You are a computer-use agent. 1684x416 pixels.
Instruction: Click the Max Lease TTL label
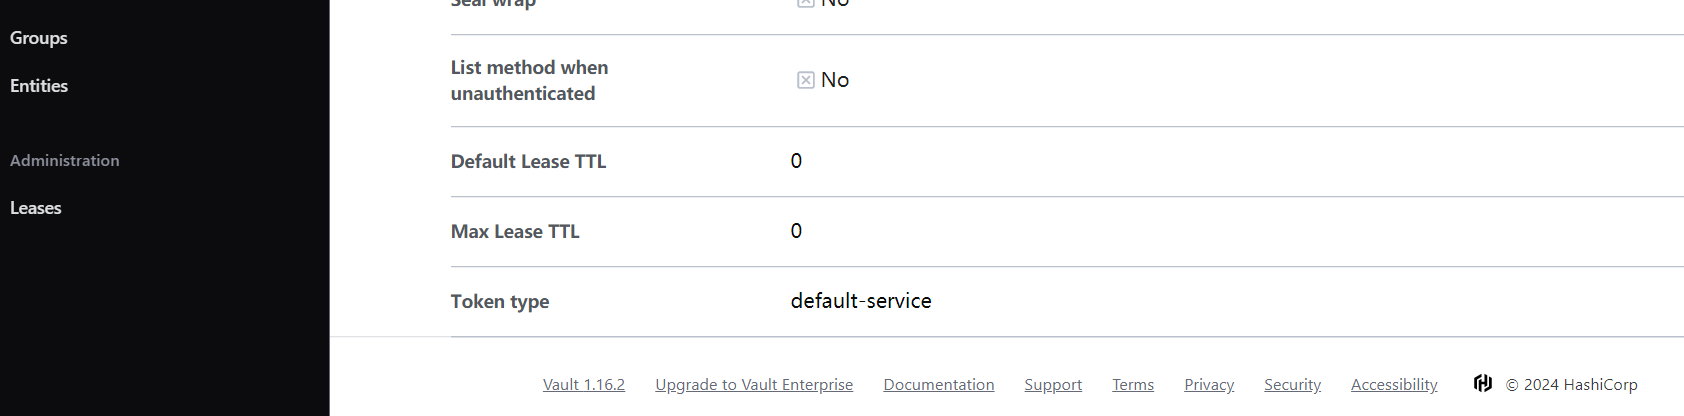pos(515,232)
